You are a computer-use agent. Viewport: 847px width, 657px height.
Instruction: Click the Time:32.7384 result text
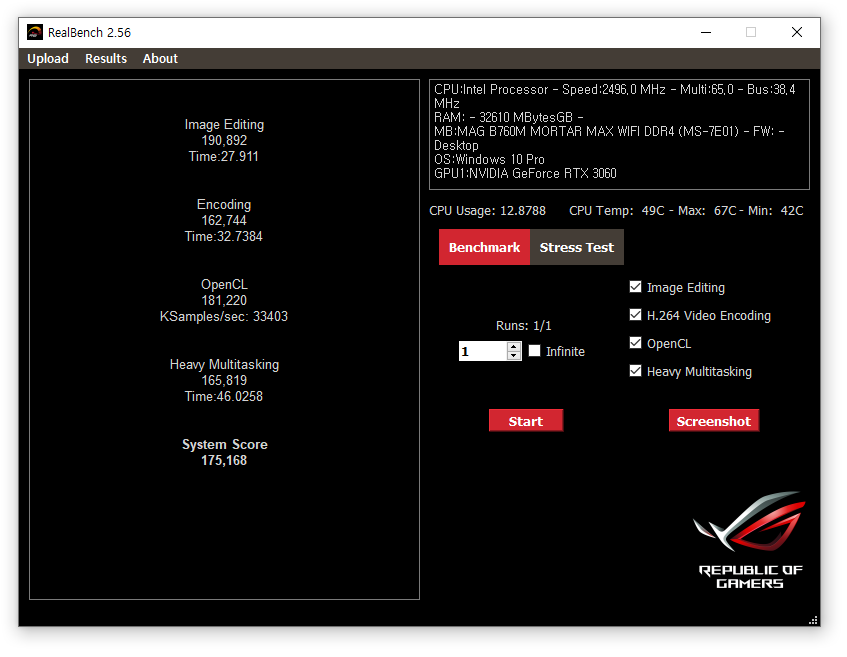click(x=224, y=237)
